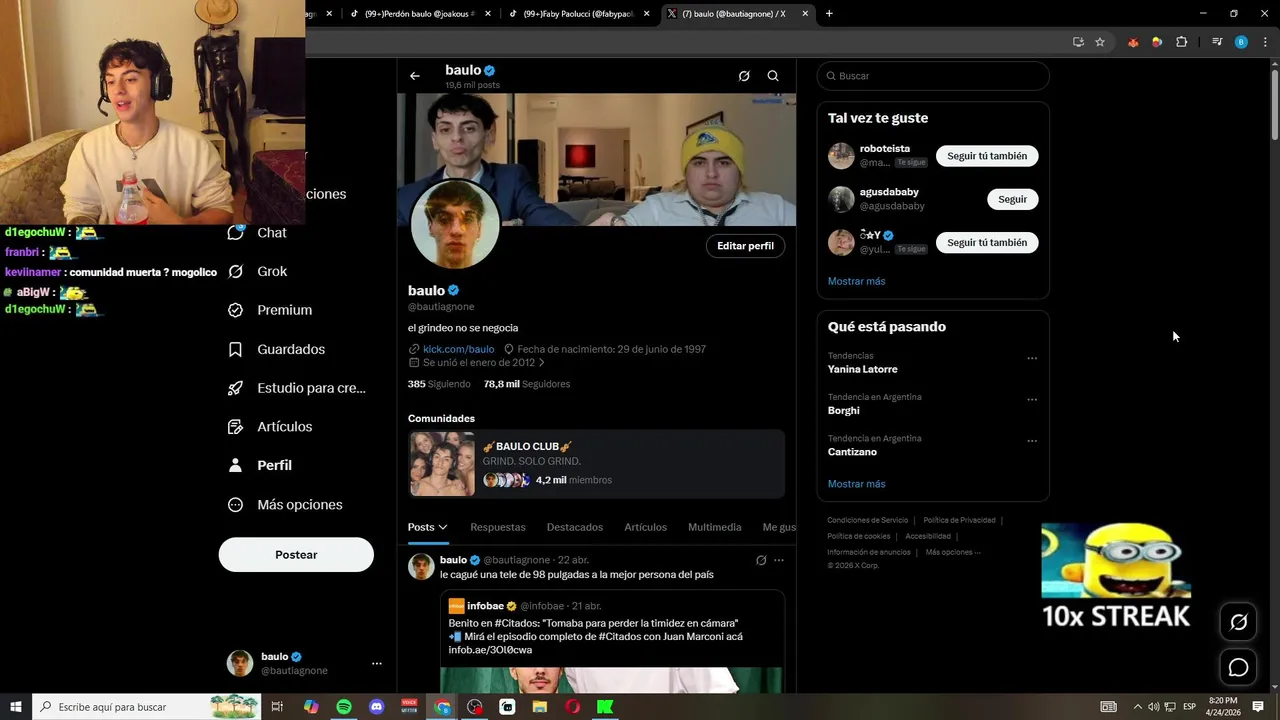The width and height of the screenshot is (1280, 720).
Task: Open options dots for Borghi trend
Action: click(1032, 400)
